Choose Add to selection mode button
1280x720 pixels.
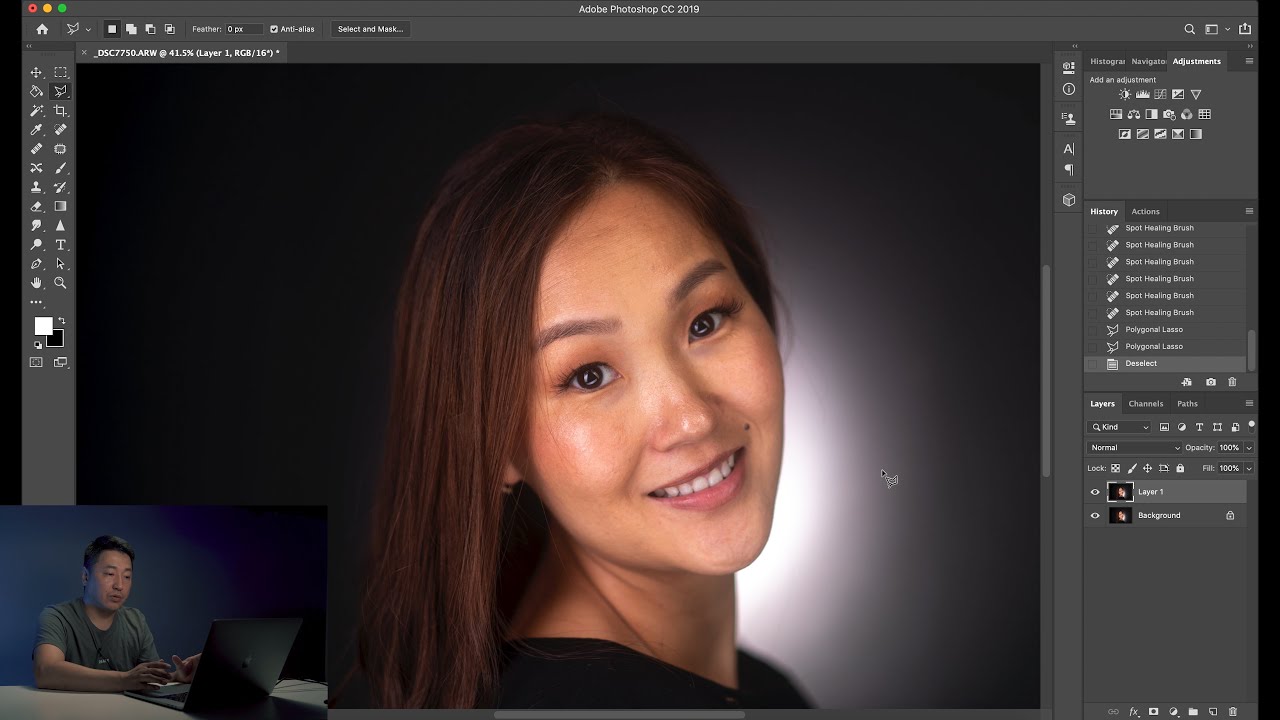[x=131, y=29]
